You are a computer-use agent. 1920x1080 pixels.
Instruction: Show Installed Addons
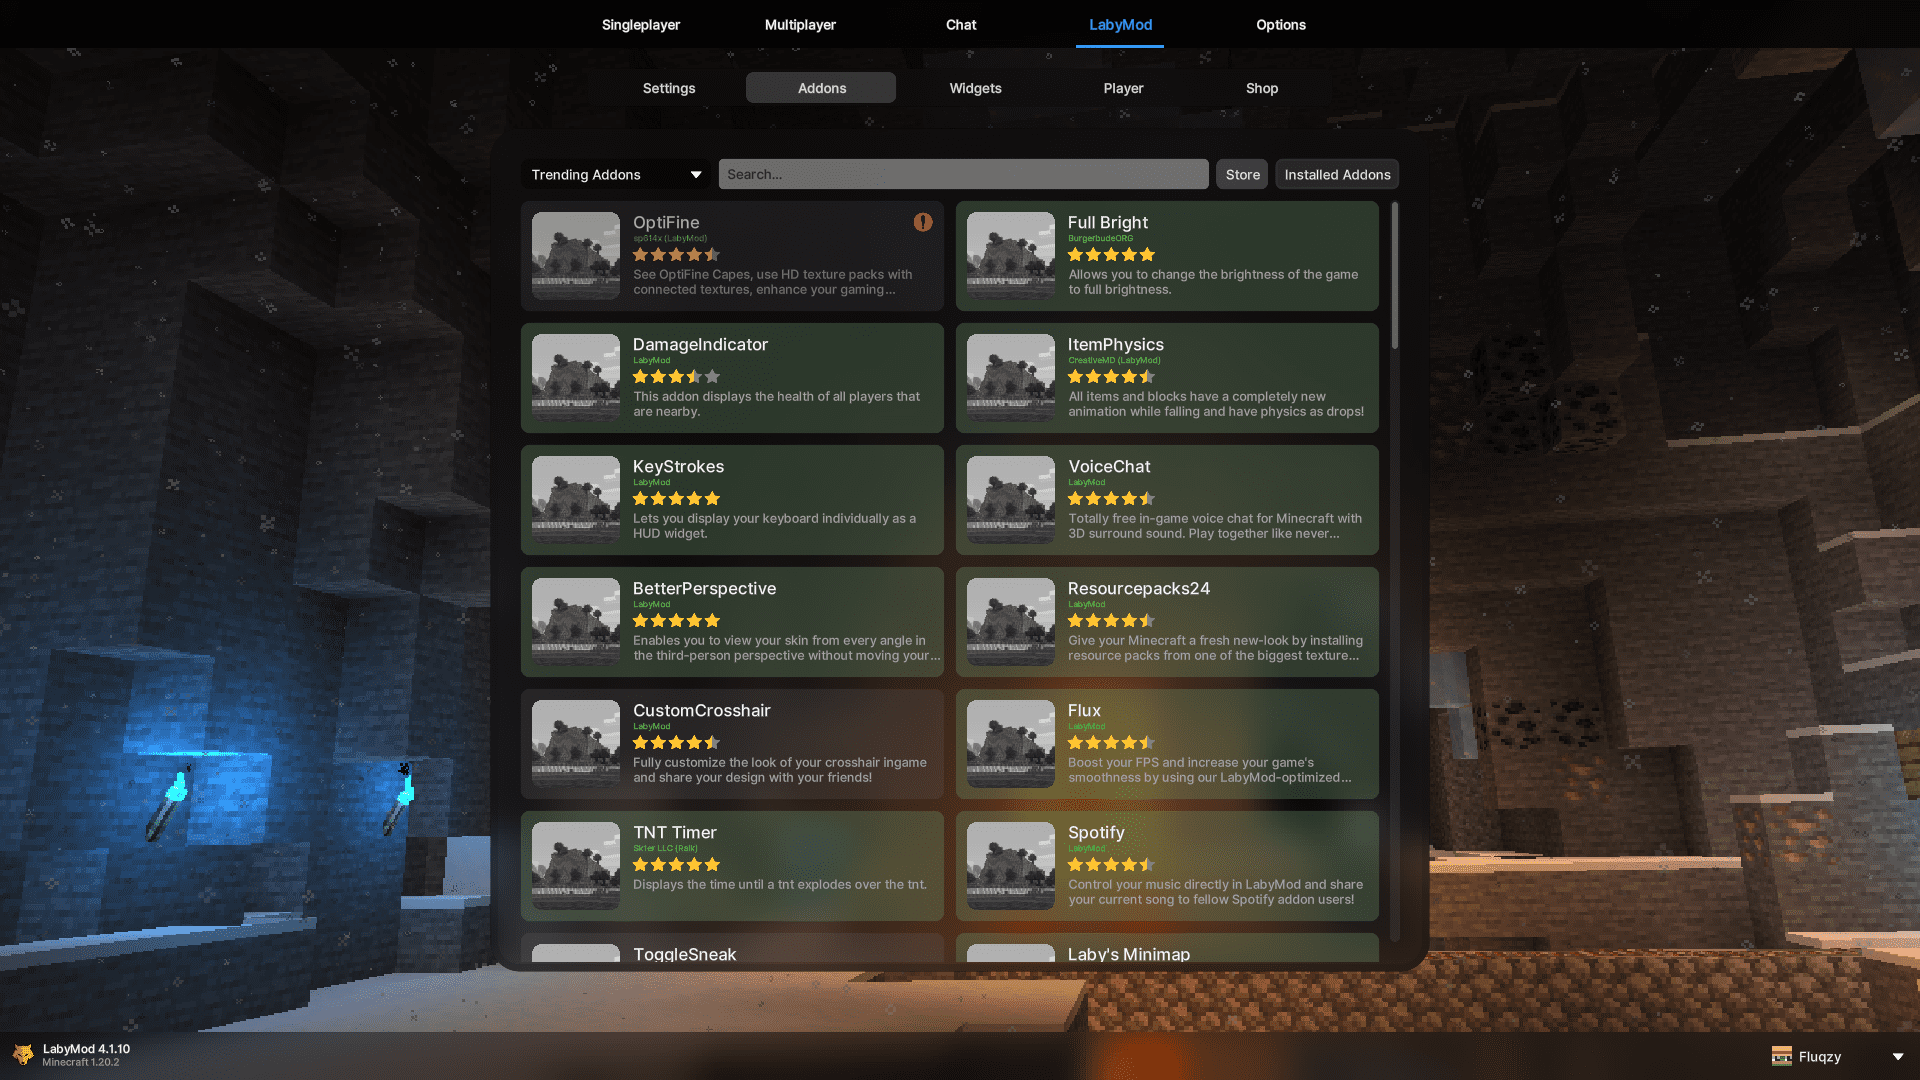pyautogui.click(x=1337, y=174)
